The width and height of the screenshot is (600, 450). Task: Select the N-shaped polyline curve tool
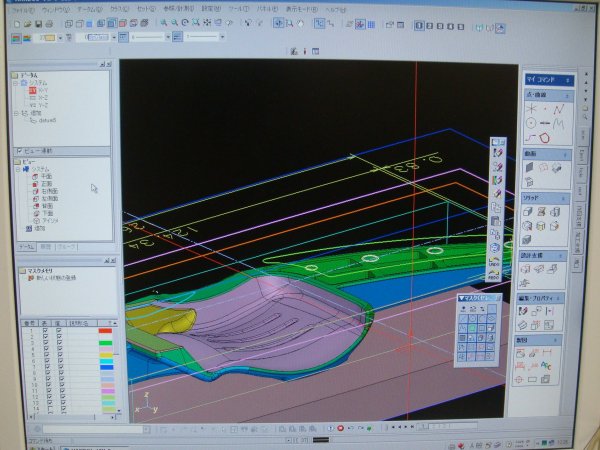click(x=559, y=109)
